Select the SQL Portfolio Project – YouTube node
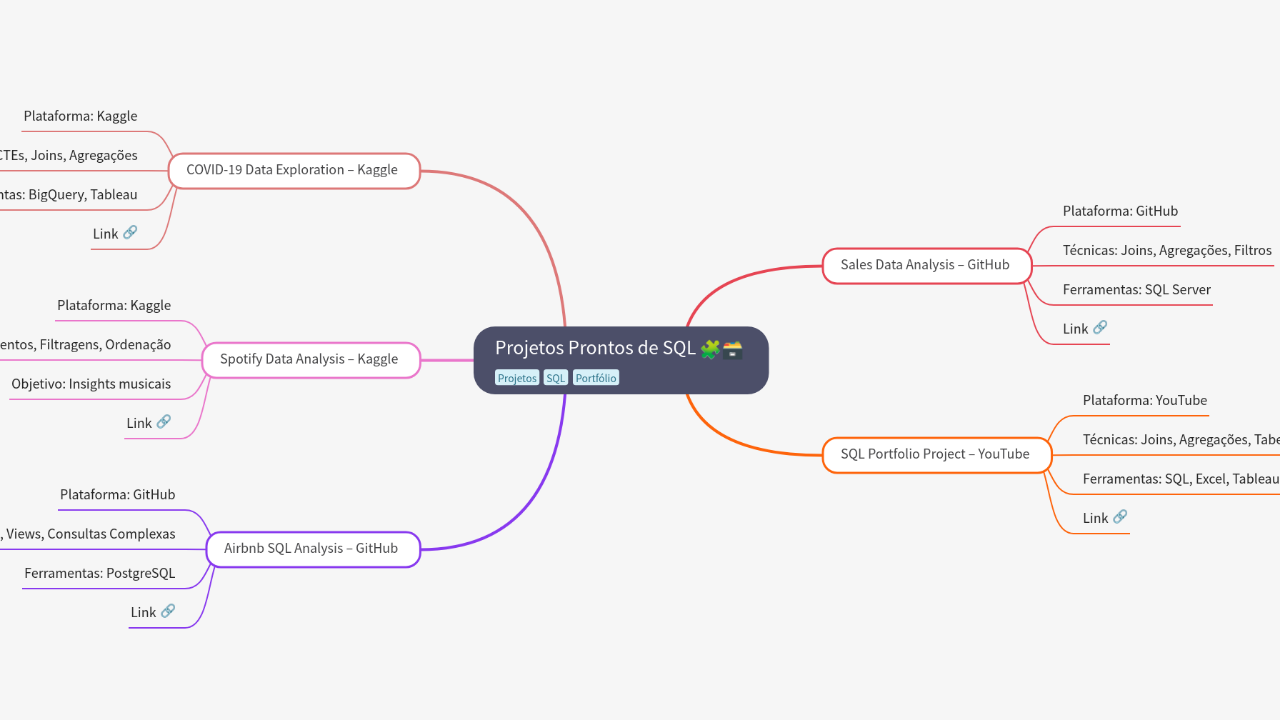 (x=935, y=454)
